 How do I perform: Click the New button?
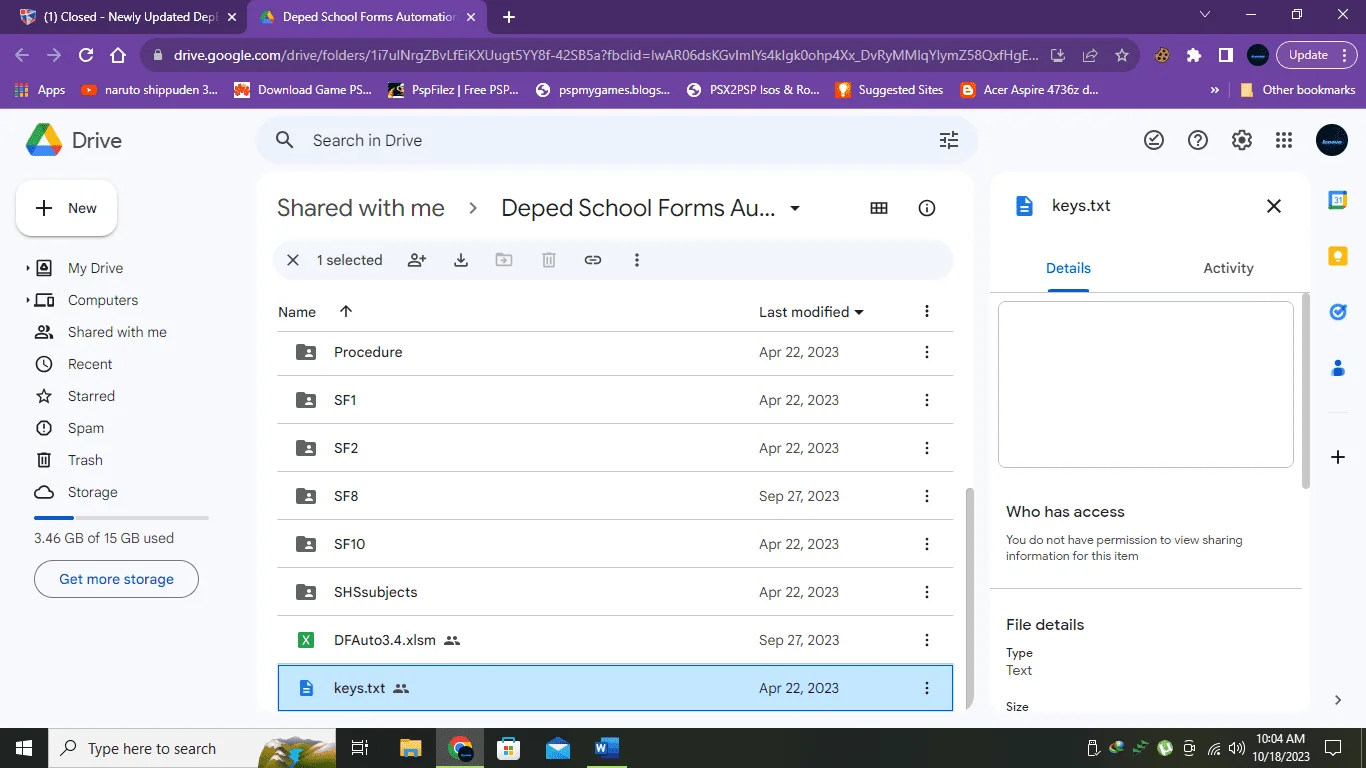66,208
